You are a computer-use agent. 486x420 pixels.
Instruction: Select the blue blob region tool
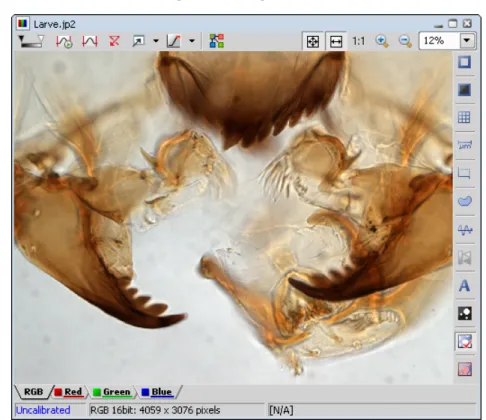click(464, 201)
